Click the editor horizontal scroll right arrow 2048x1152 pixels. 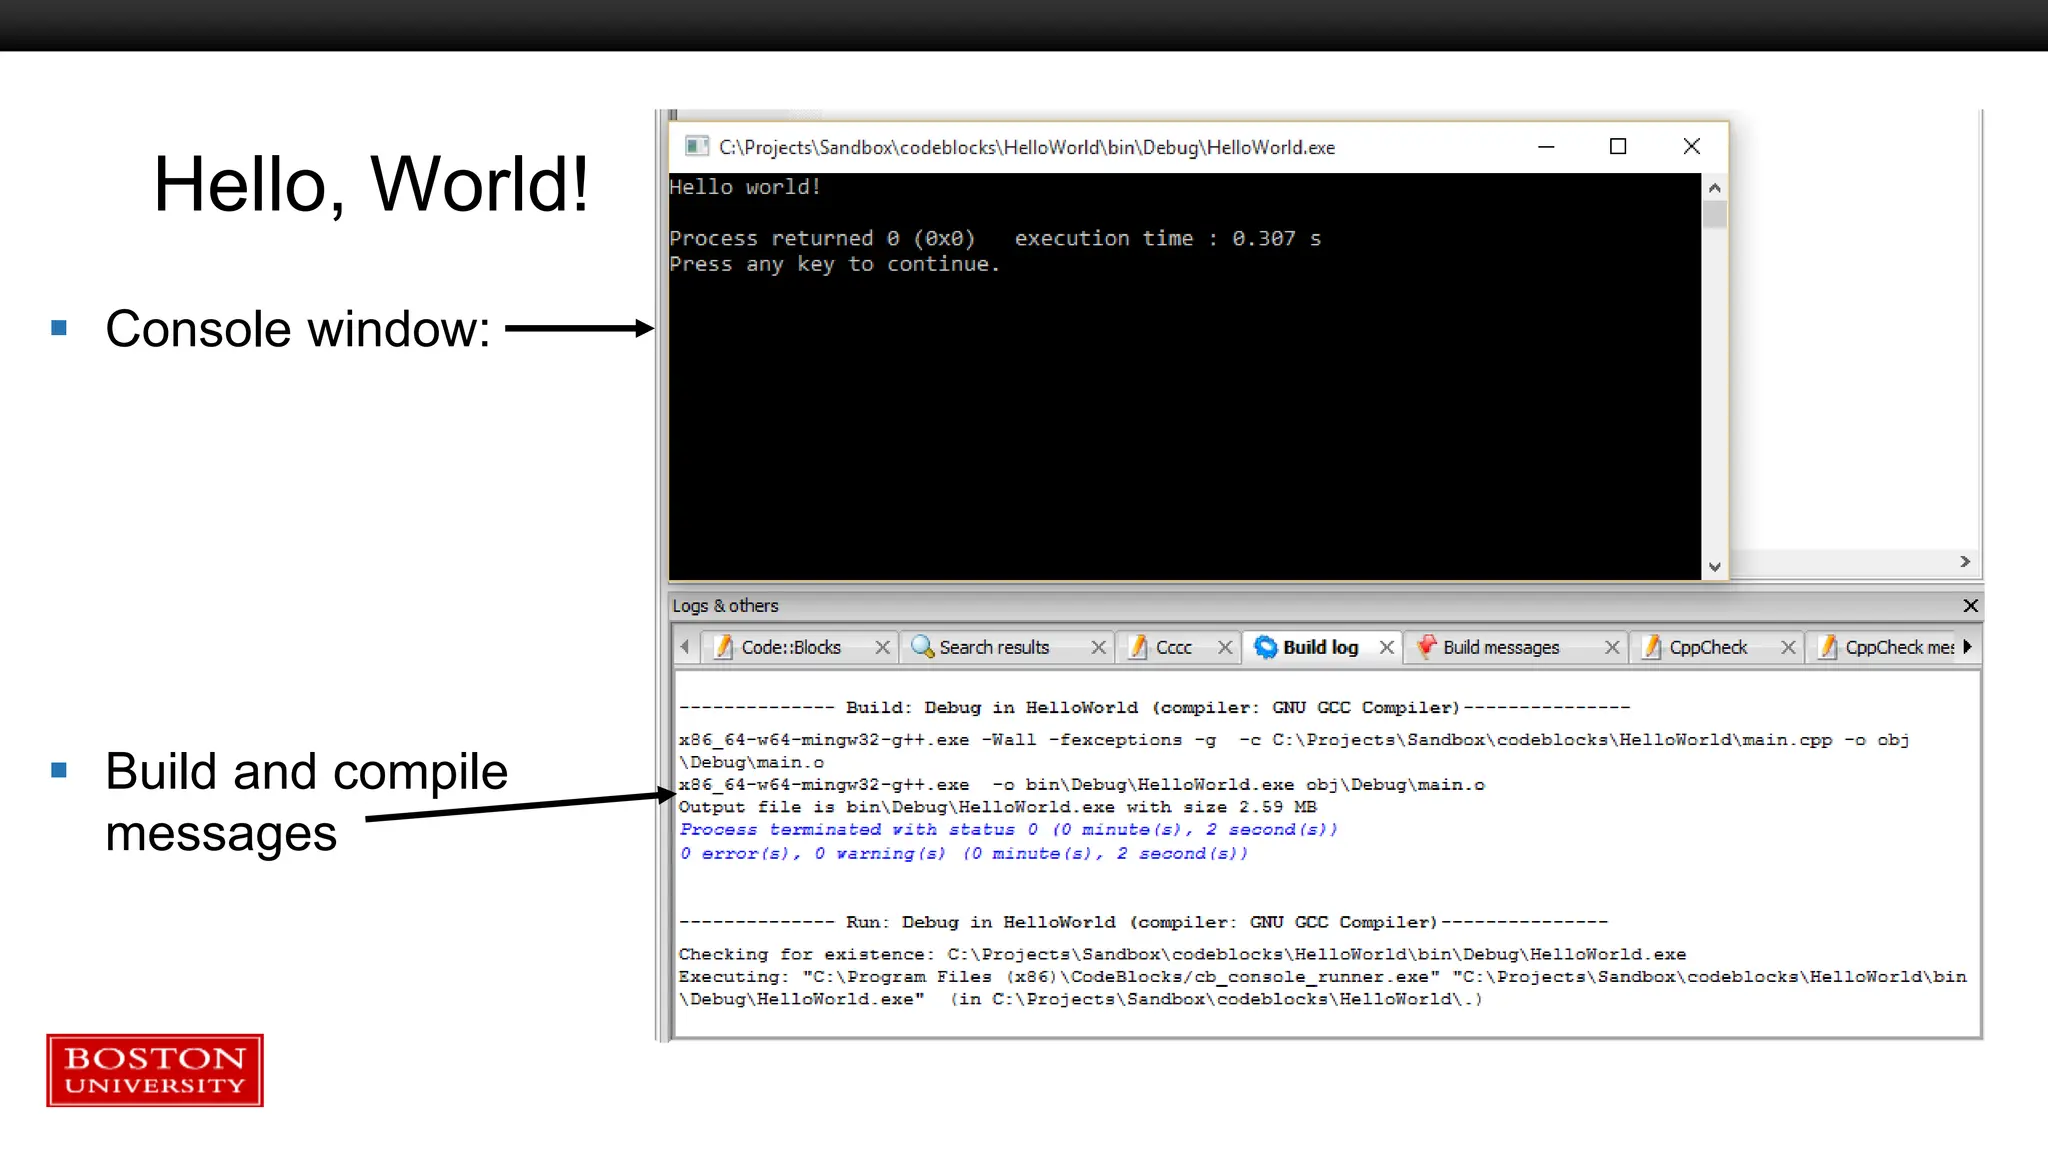(1965, 562)
